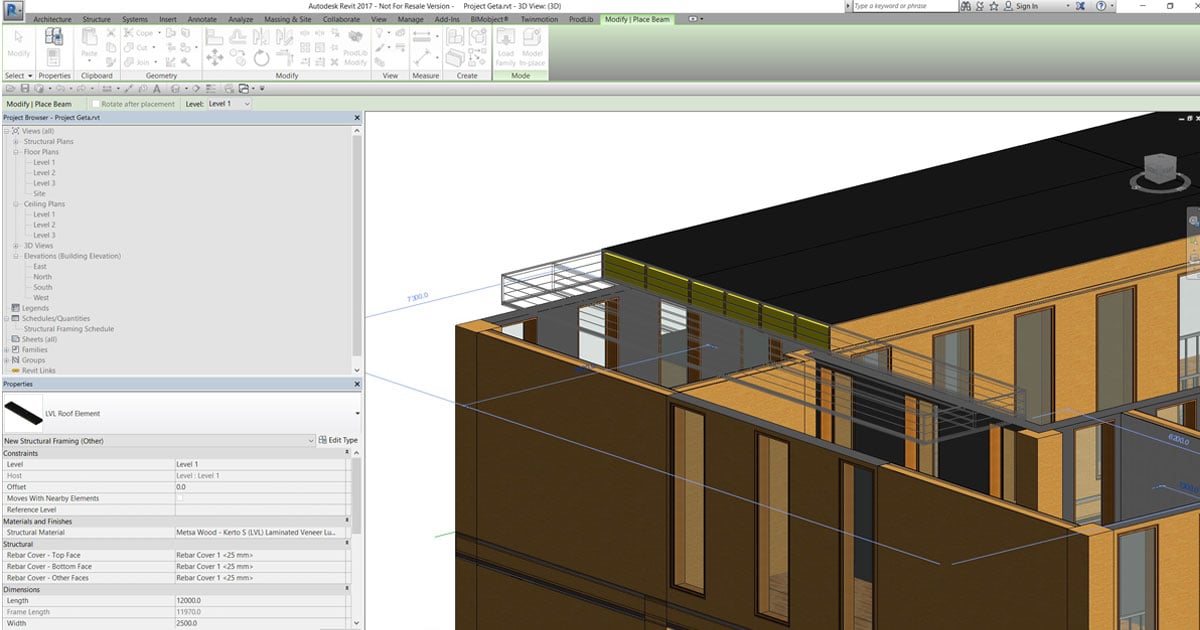Click the Load Family button
The width and height of the screenshot is (1200, 630).
point(506,52)
